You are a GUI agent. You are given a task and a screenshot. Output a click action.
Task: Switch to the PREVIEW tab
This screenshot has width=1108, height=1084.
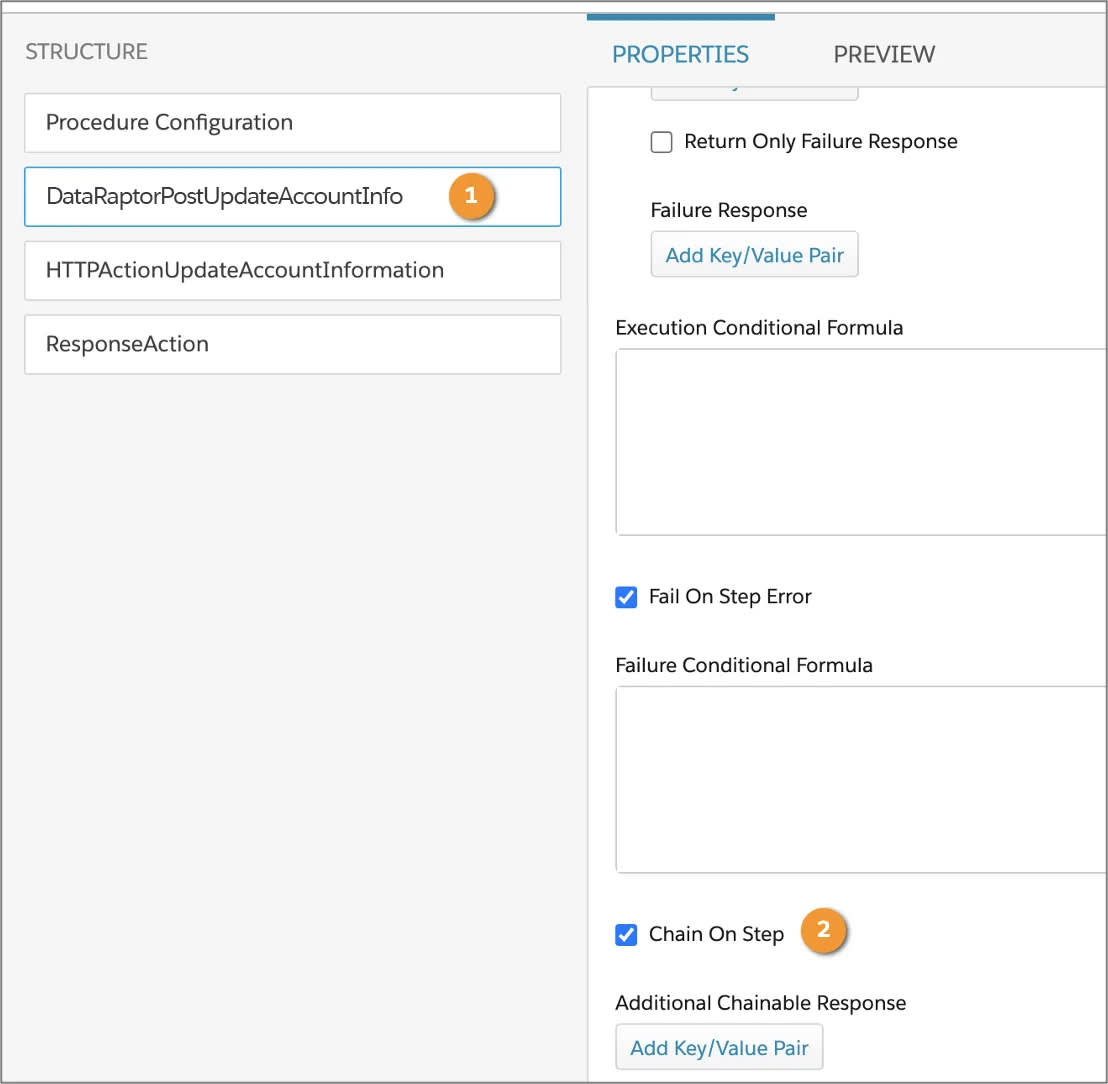coord(884,54)
